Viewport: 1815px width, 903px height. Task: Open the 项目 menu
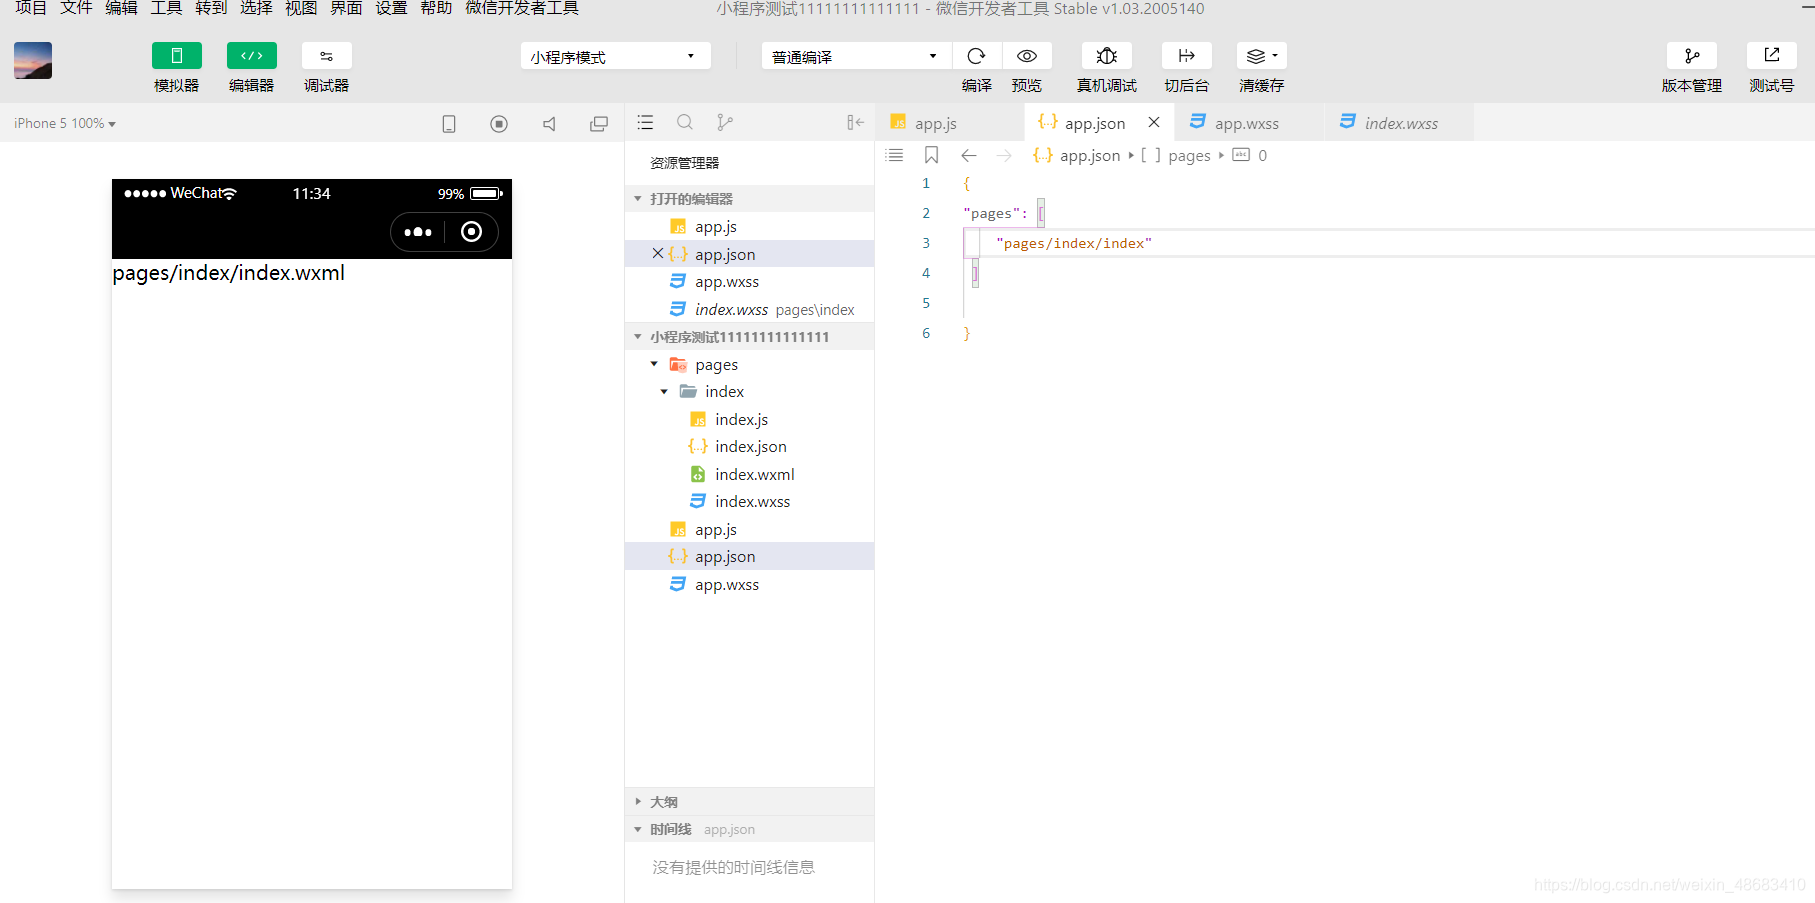(x=31, y=8)
